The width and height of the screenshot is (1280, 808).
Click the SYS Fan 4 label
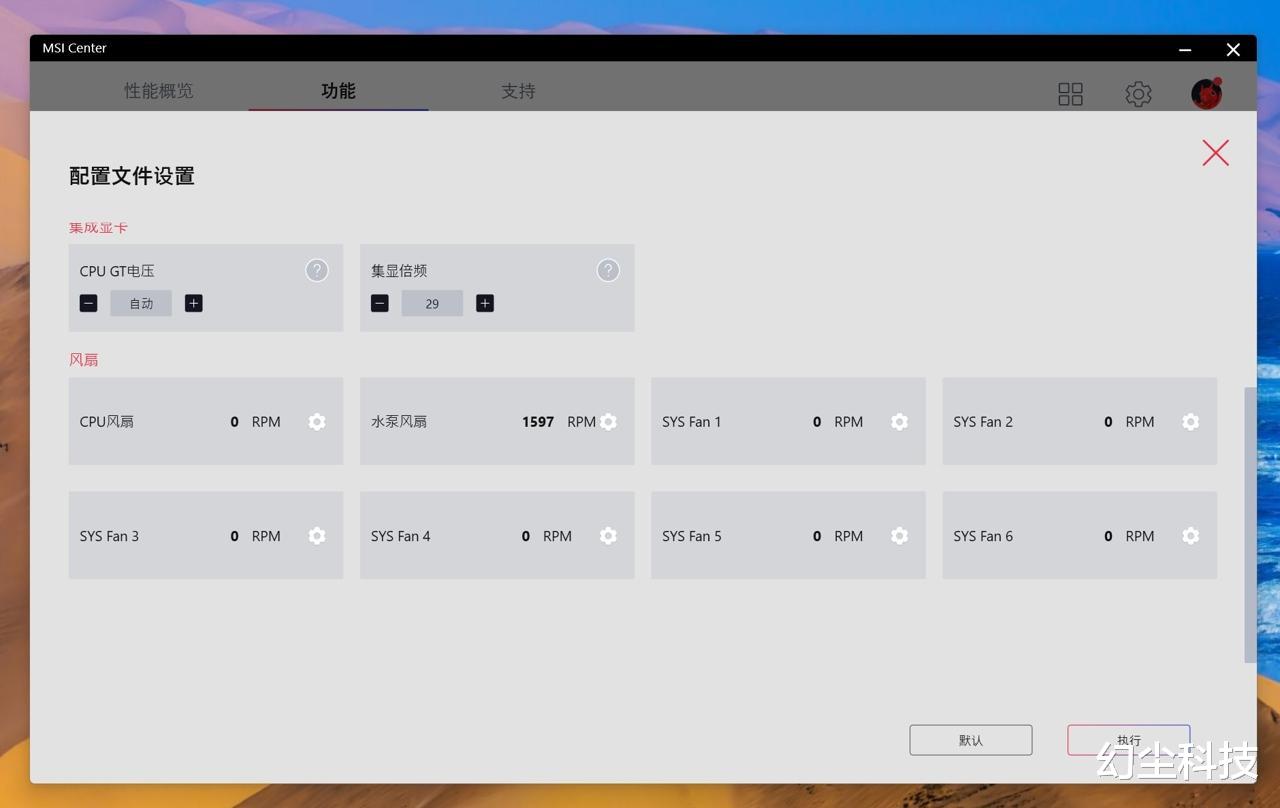[x=400, y=536]
